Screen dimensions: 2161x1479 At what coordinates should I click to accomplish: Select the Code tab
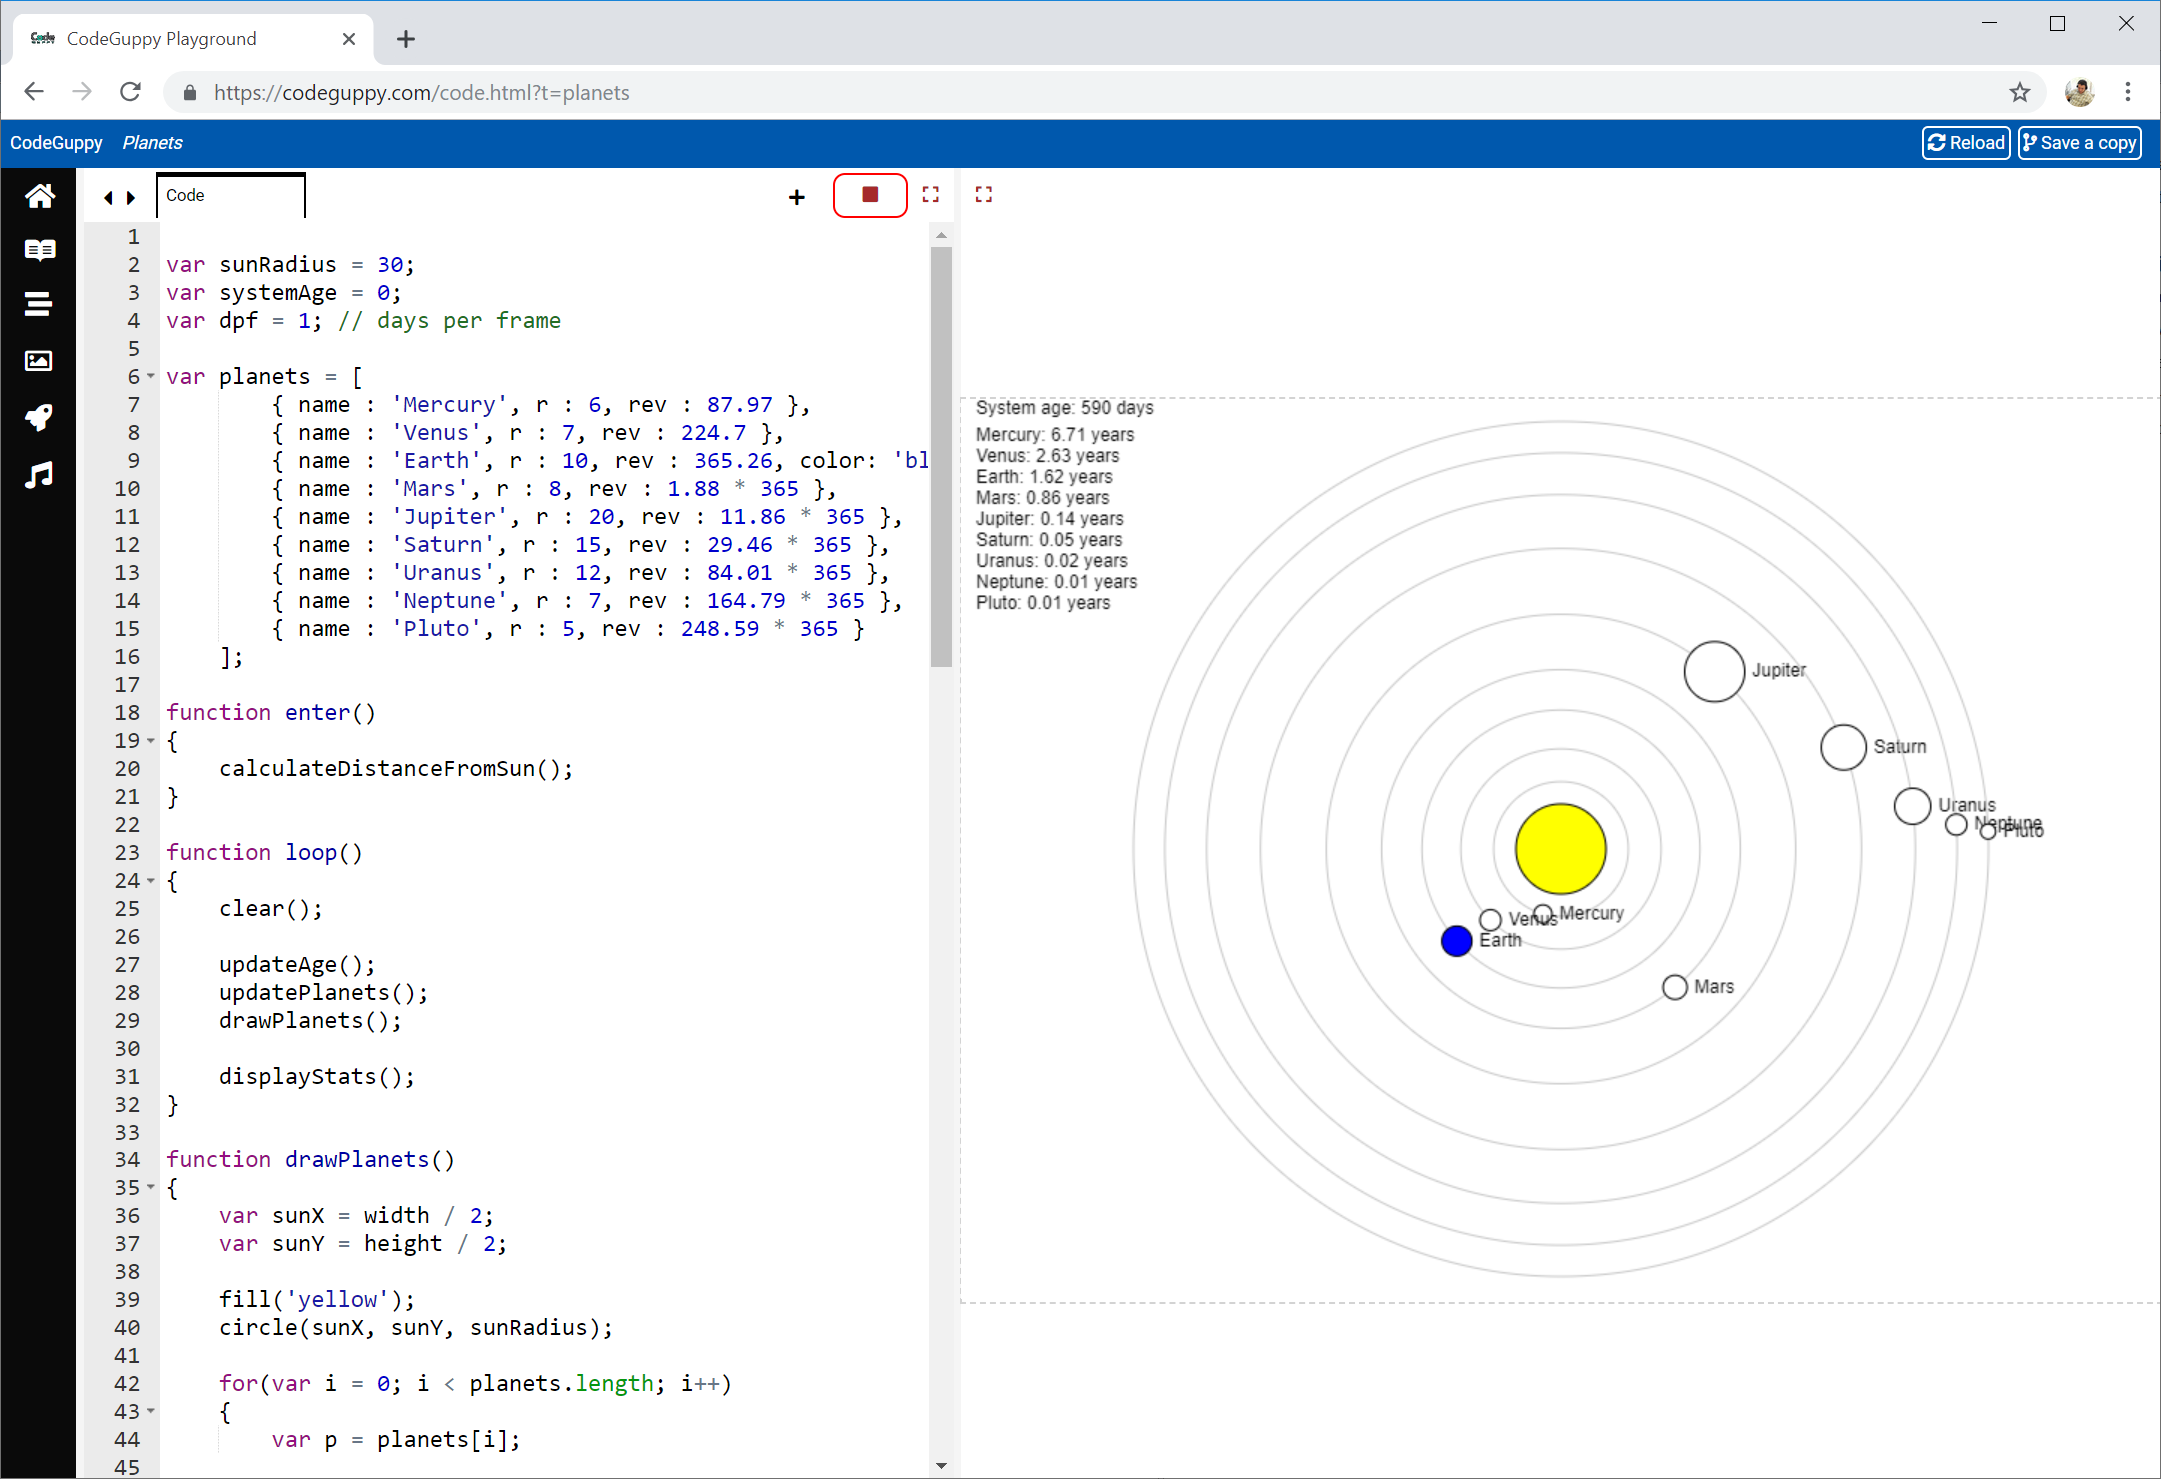pyautogui.click(x=230, y=196)
